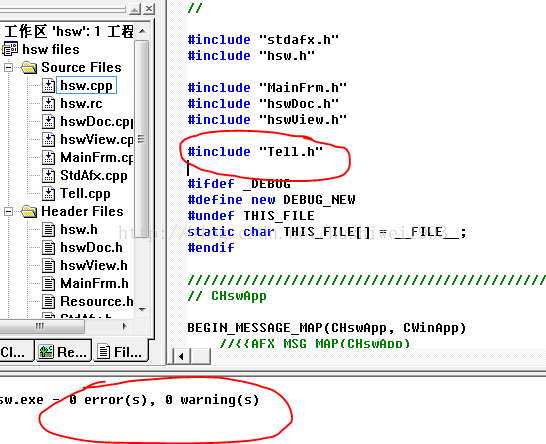This screenshot has height=444, width=546.
Task: Click the // CHswApp comment line
Action: [x=227, y=296]
